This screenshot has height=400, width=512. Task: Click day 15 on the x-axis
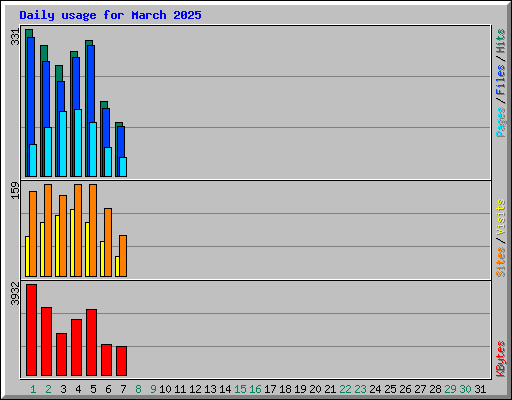[x=240, y=389]
